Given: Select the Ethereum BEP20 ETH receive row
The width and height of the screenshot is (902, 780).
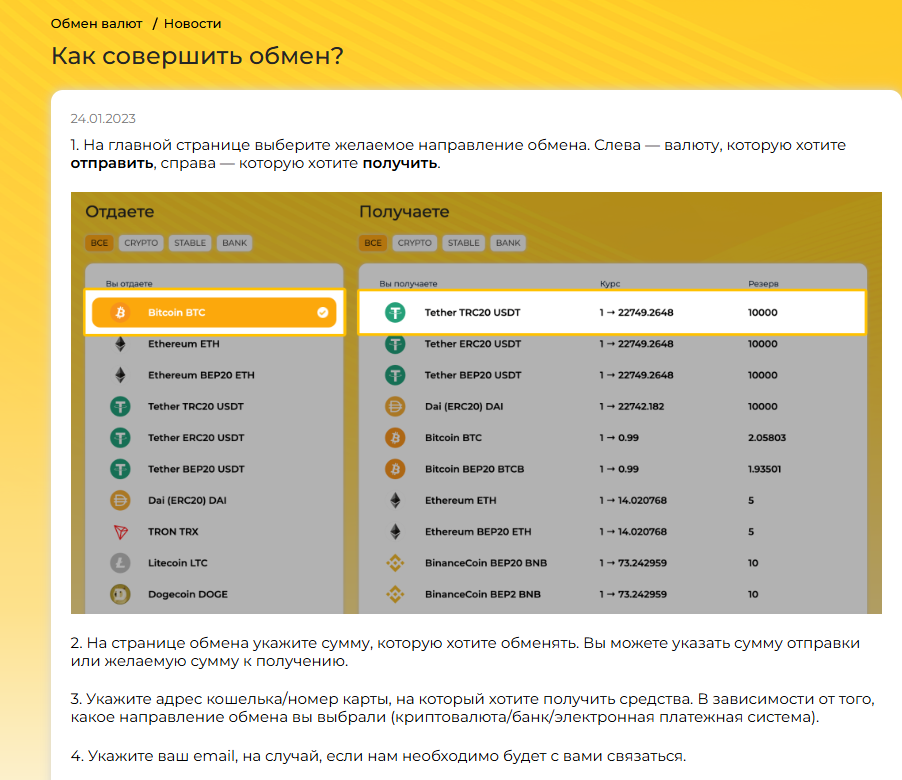Looking at the screenshot, I should coord(613,532).
